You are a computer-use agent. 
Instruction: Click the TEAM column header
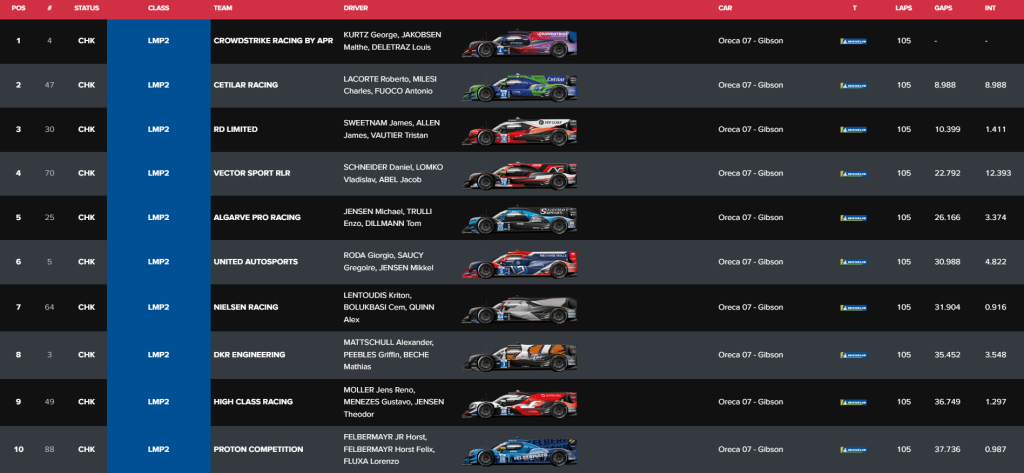click(223, 8)
